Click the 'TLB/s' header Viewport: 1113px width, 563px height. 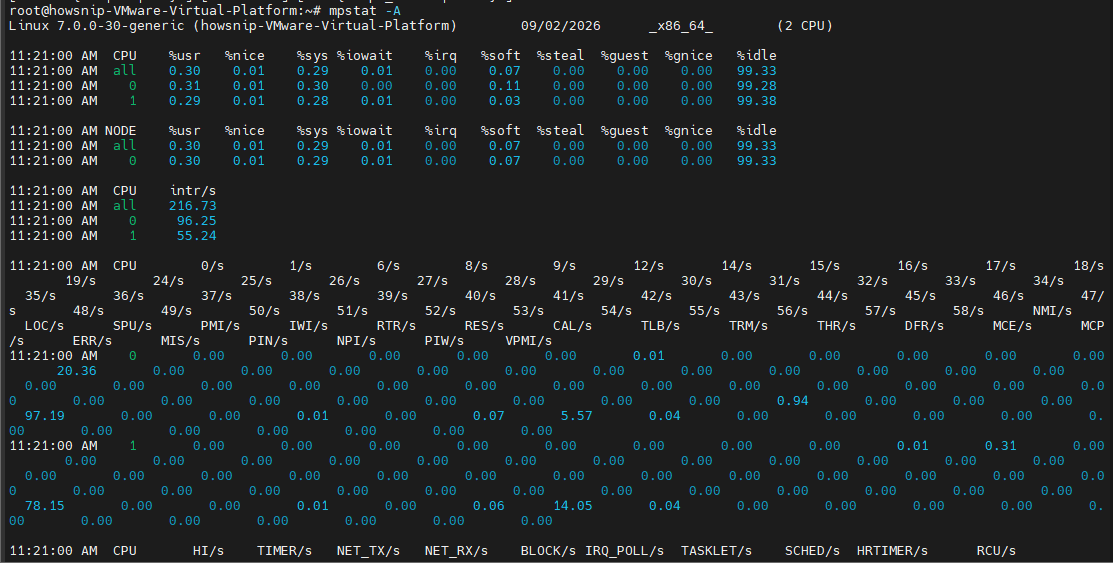[661, 326]
